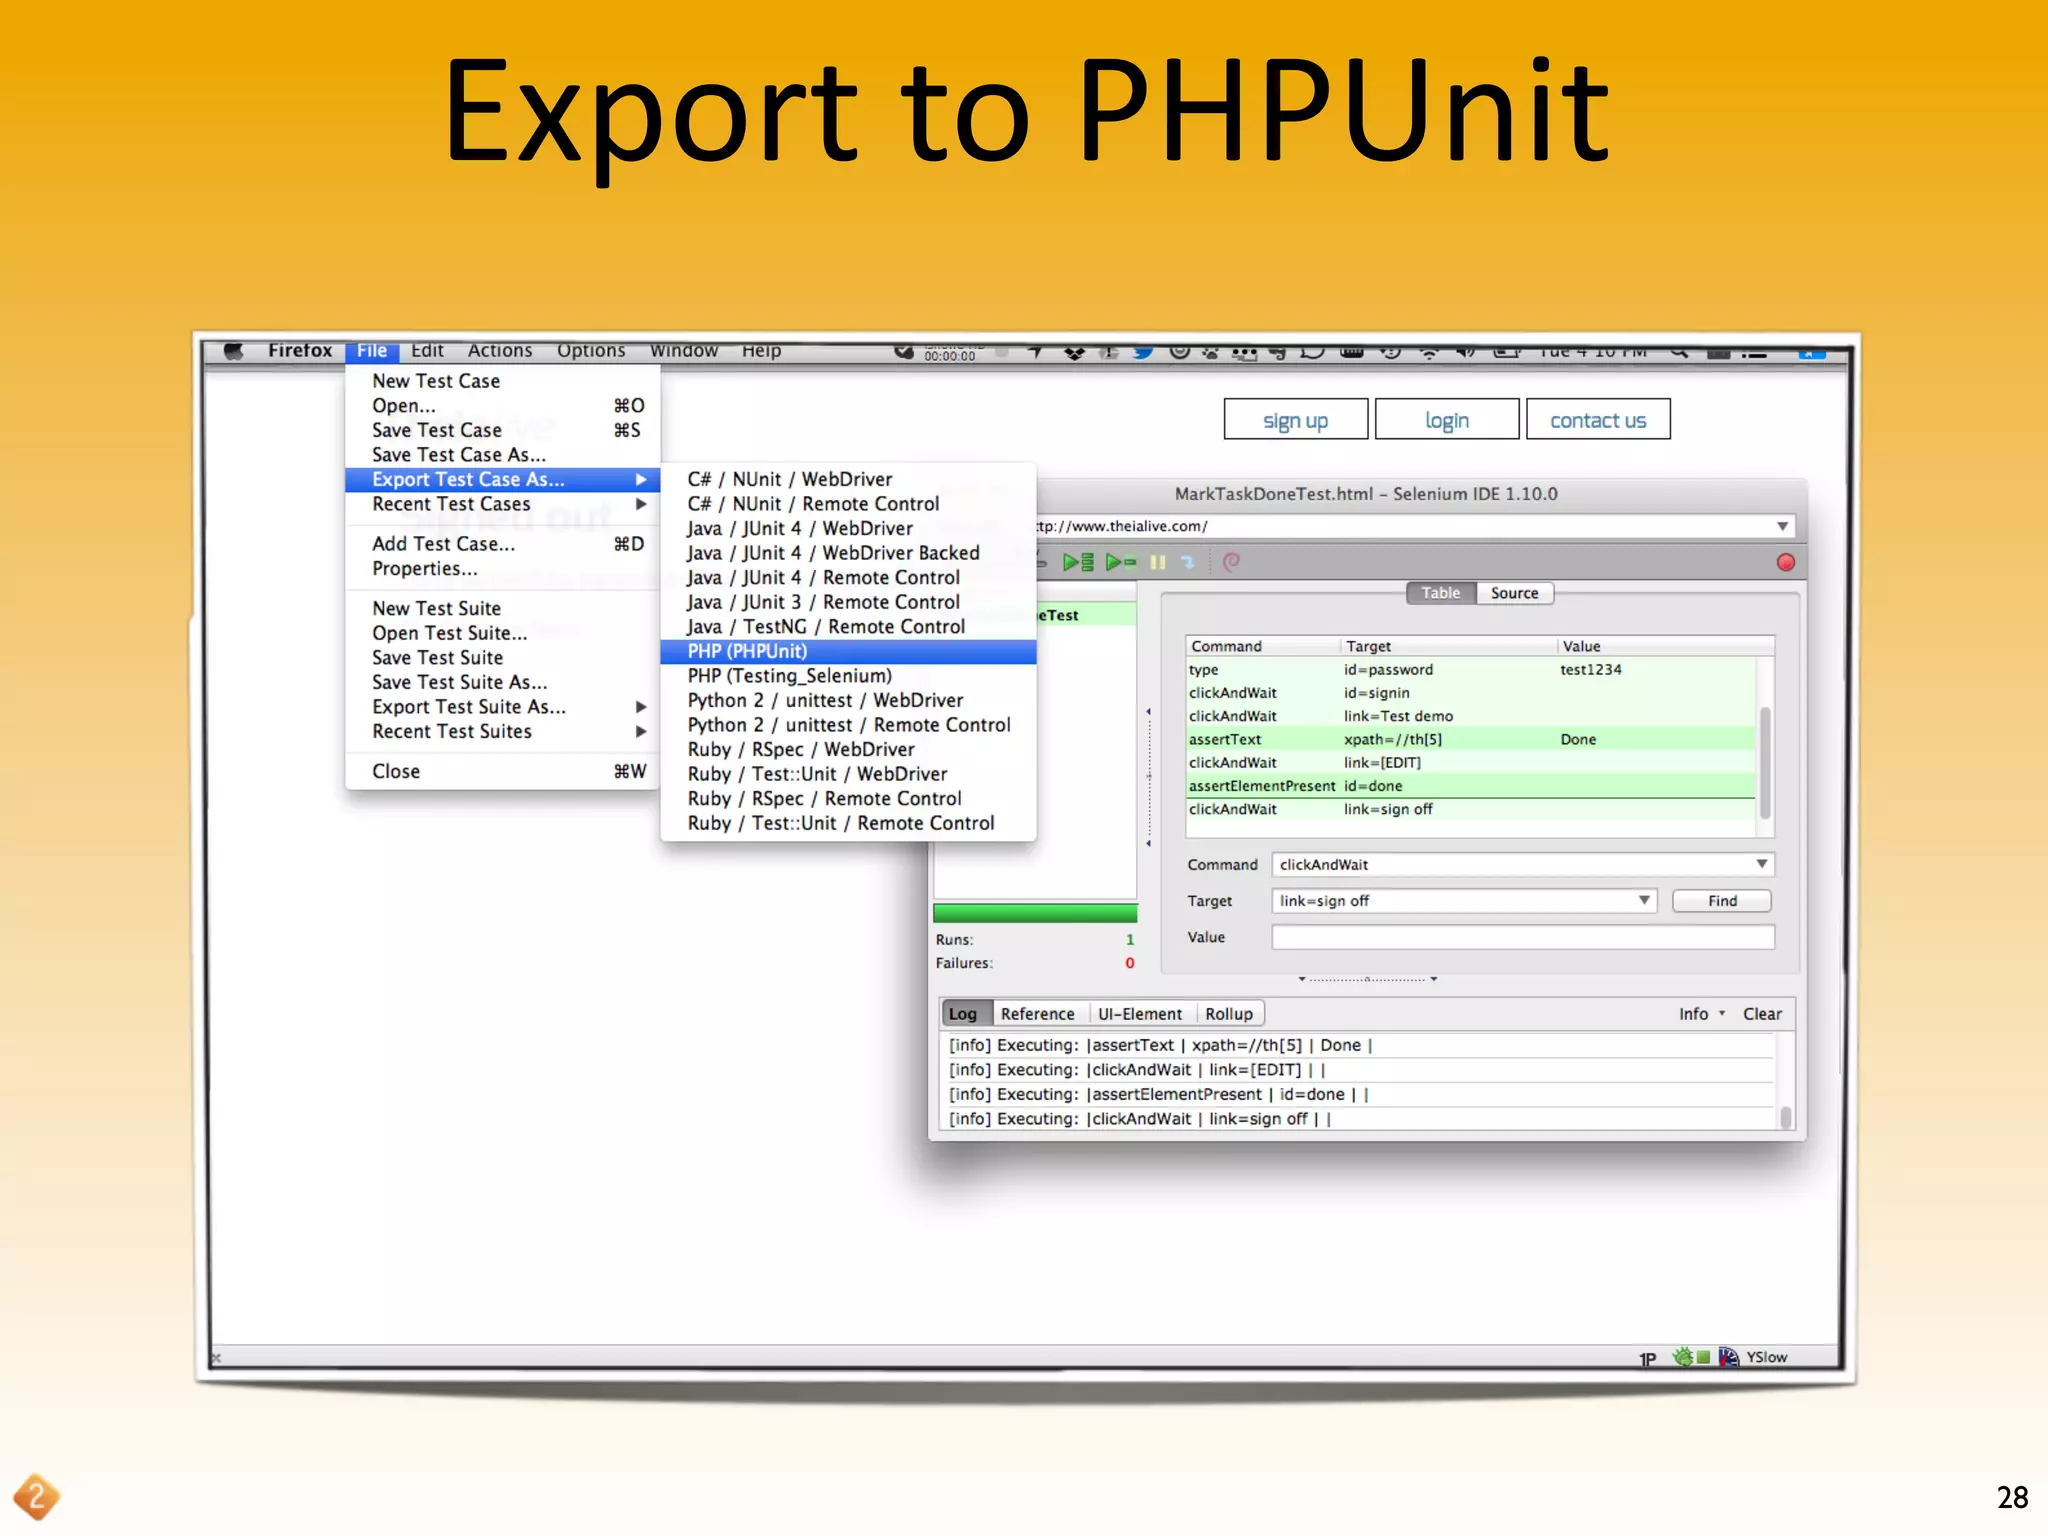The width and height of the screenshot is (2048, 1536).
Task: Expand the base URL dropdown
Action: click(1782, 526)
